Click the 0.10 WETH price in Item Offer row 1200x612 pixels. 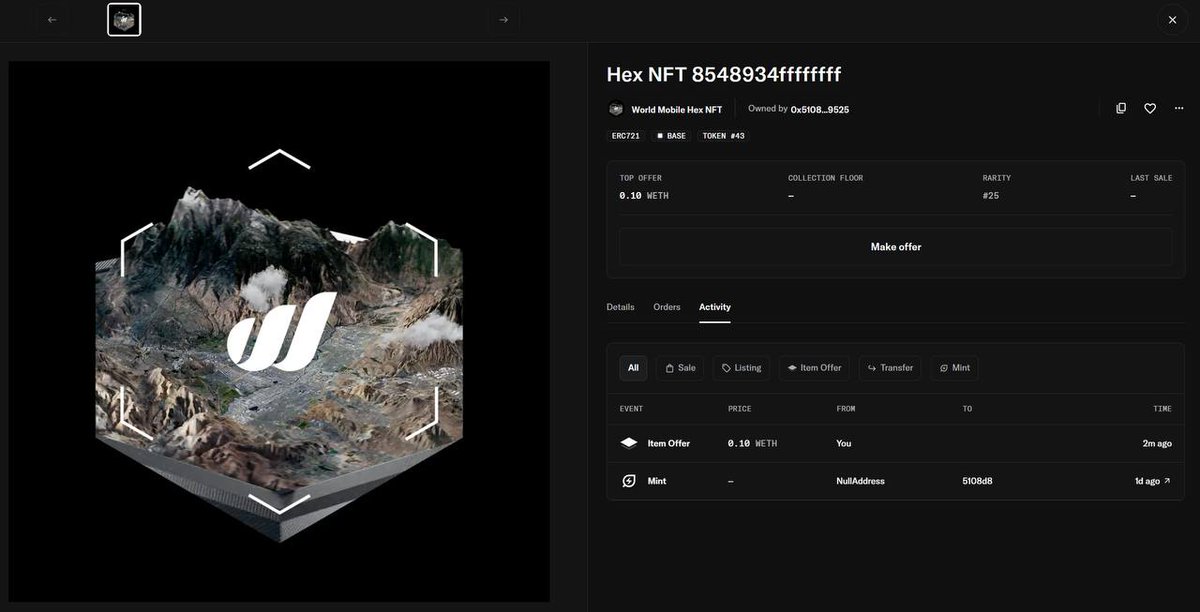[x=752, y=443]
